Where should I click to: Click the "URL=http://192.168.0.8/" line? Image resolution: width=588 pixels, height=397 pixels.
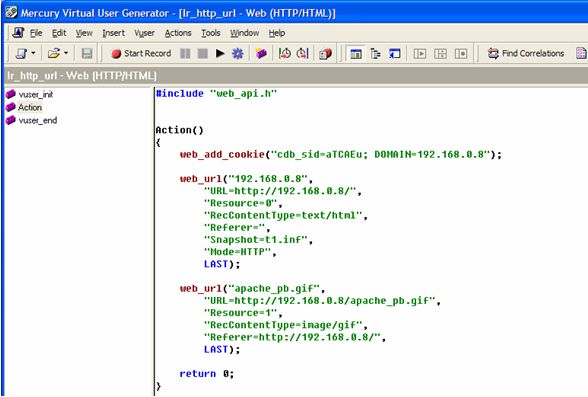283,191
